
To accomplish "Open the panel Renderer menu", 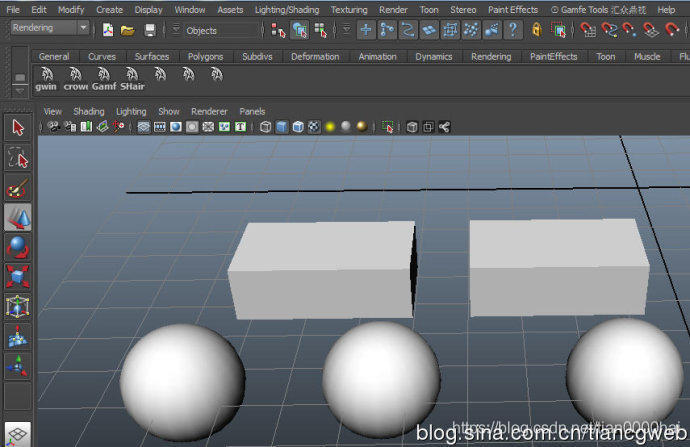I will (209, 111).
